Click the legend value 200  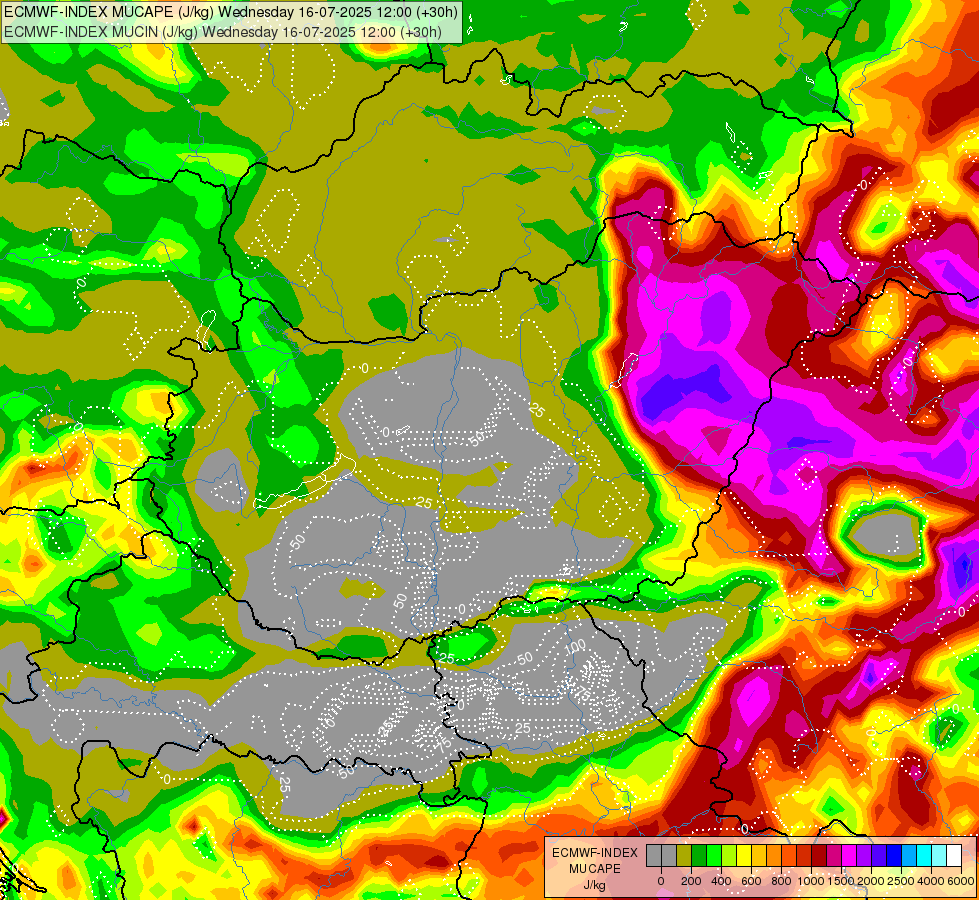point(691,881)
